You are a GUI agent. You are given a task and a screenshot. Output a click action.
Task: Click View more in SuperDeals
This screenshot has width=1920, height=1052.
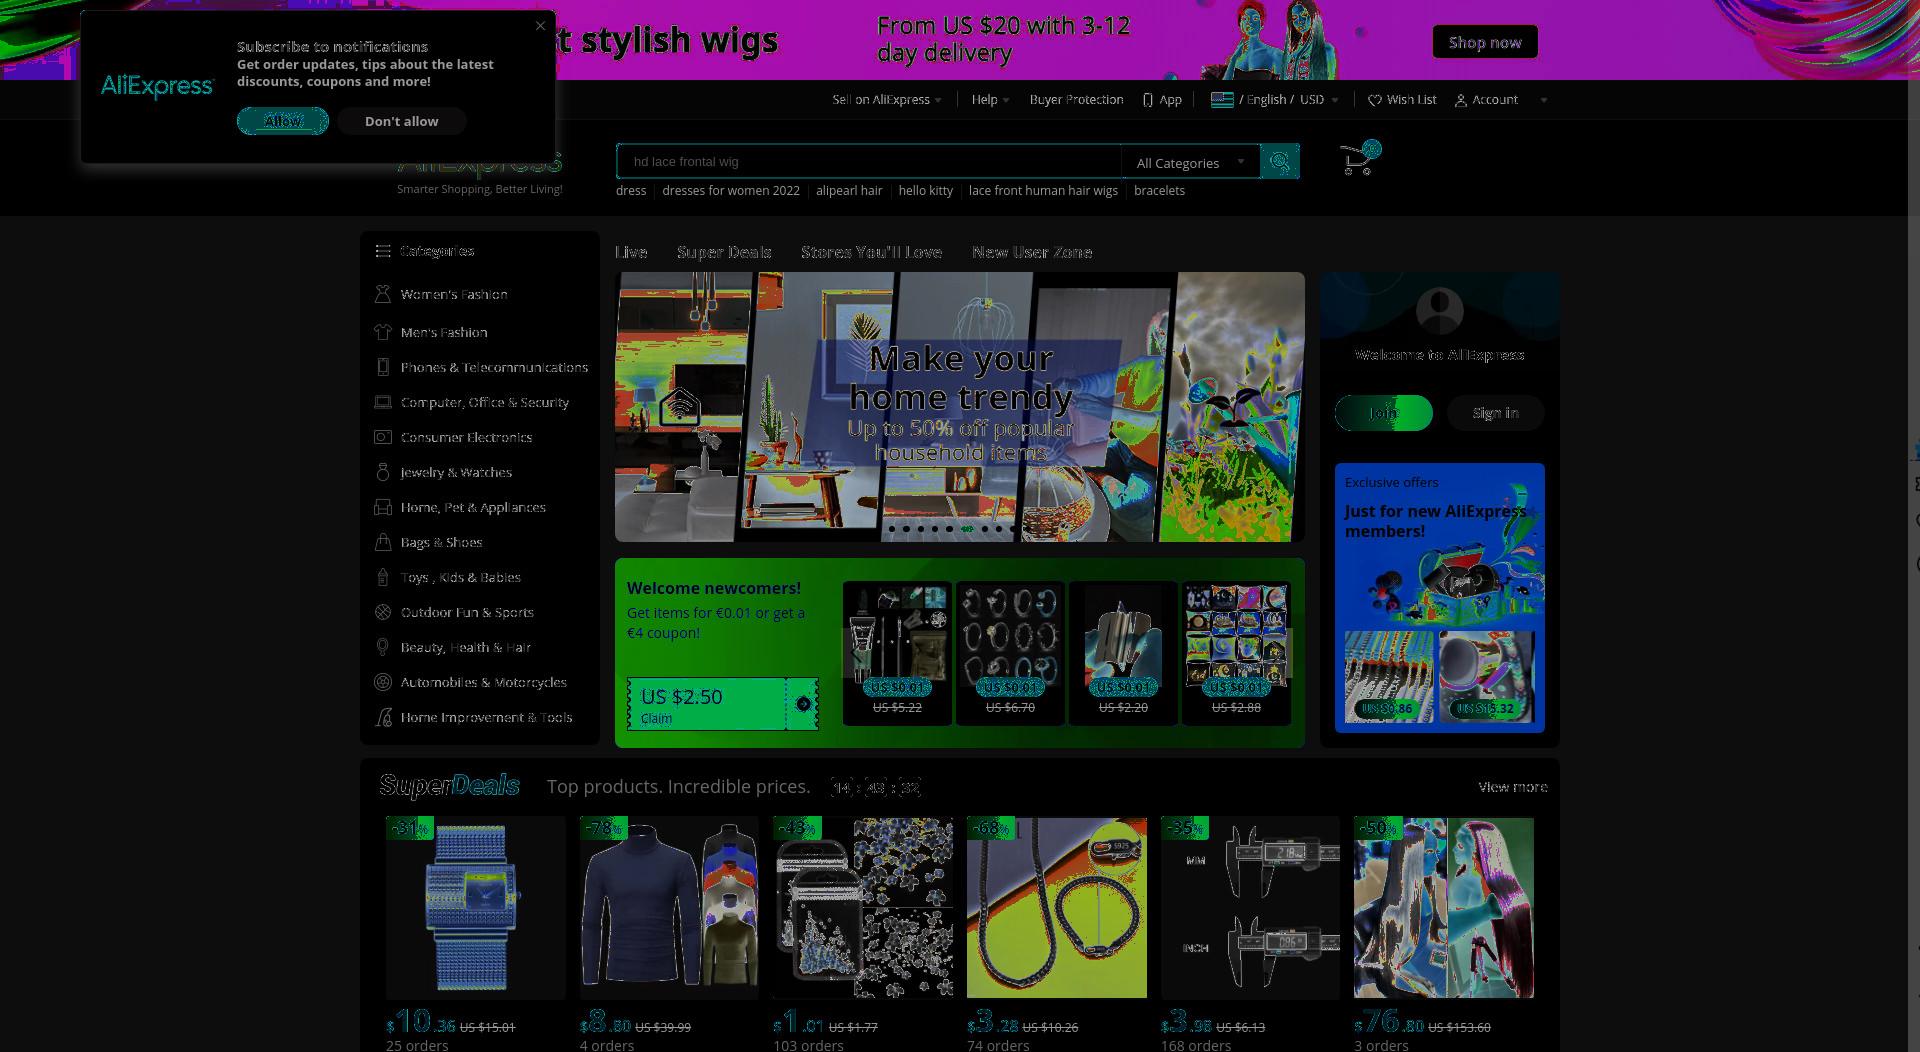point(1512,787)
